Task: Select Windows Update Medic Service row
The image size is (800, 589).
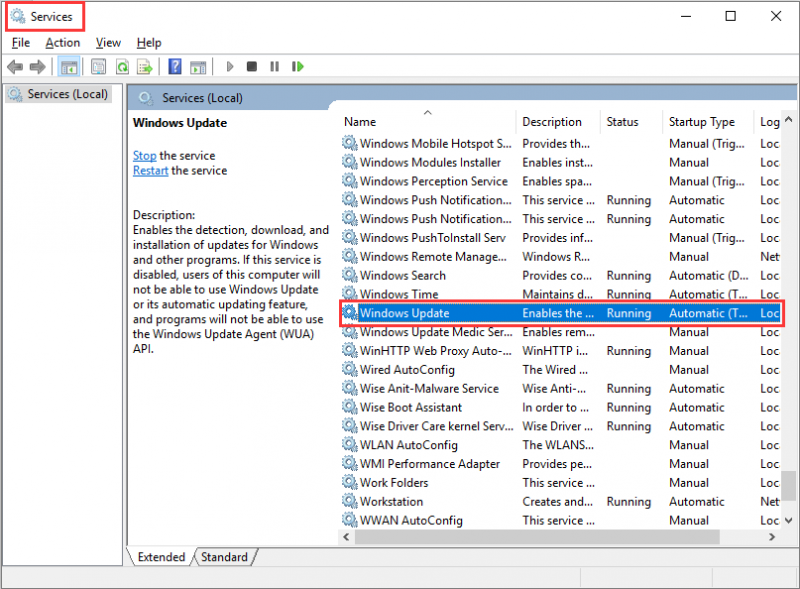Action: (560, 332)
